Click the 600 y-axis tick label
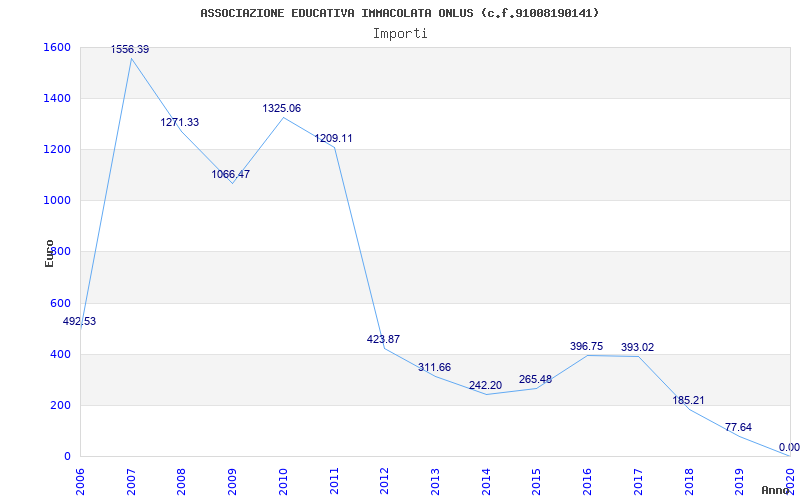Image resolution: width=800 pixels, height=500 pixels. pos(58,303)
